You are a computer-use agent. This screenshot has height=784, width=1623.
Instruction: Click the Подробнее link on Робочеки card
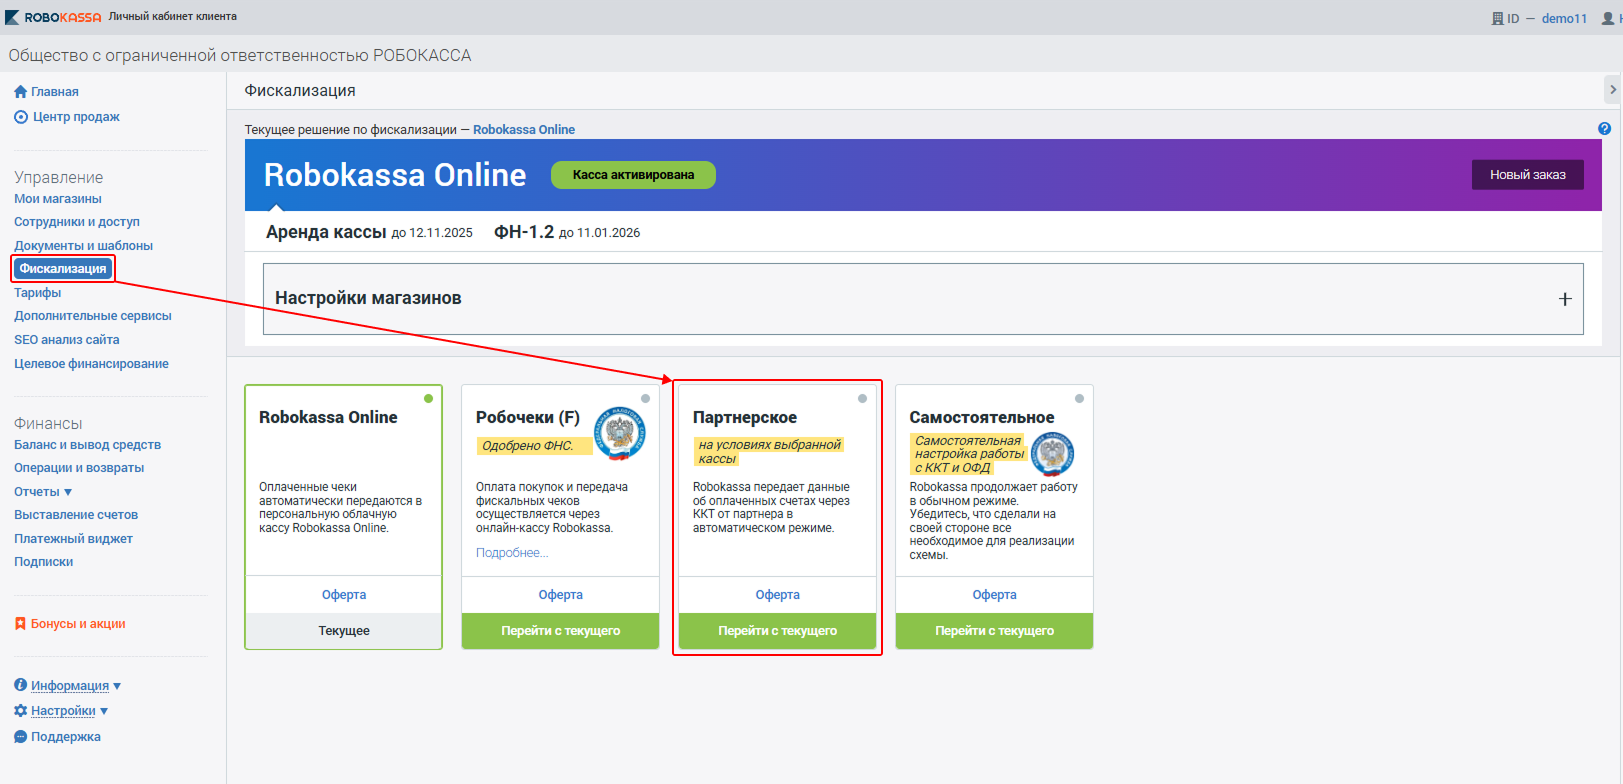pyautogui.click(x=512, y=552)
